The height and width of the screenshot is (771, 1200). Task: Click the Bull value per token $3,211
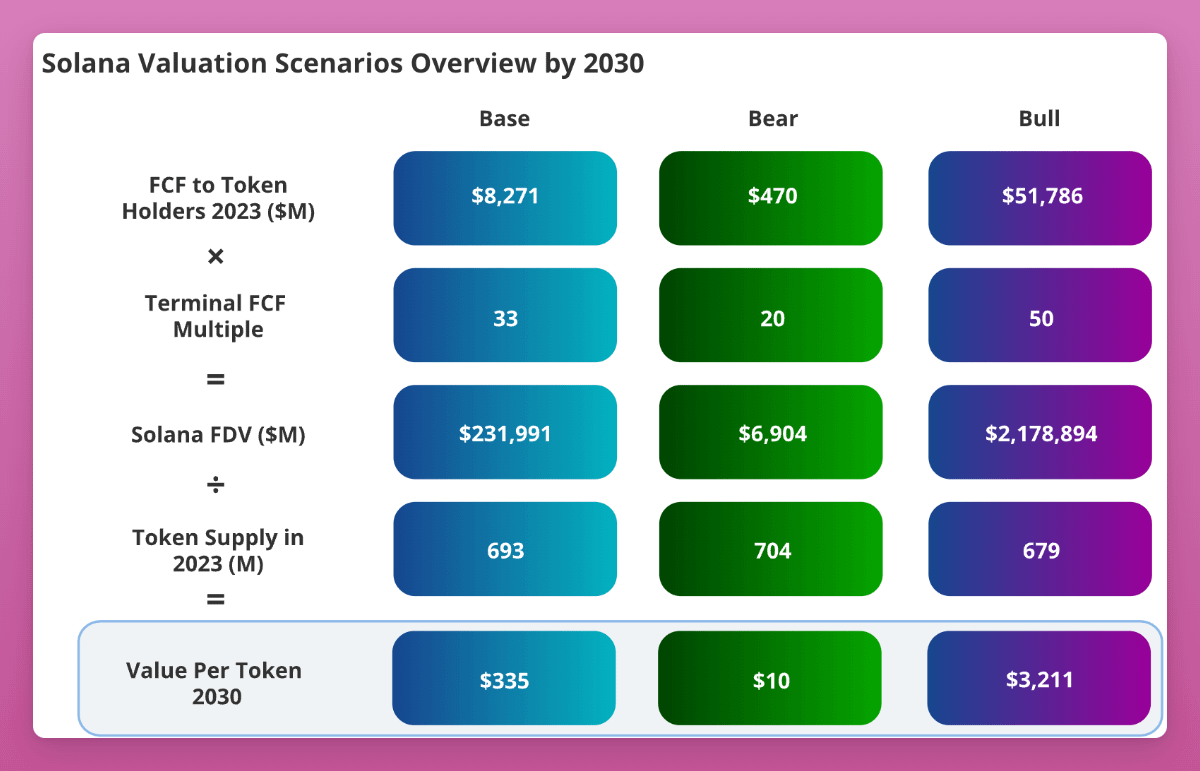tap(1039, 678)
